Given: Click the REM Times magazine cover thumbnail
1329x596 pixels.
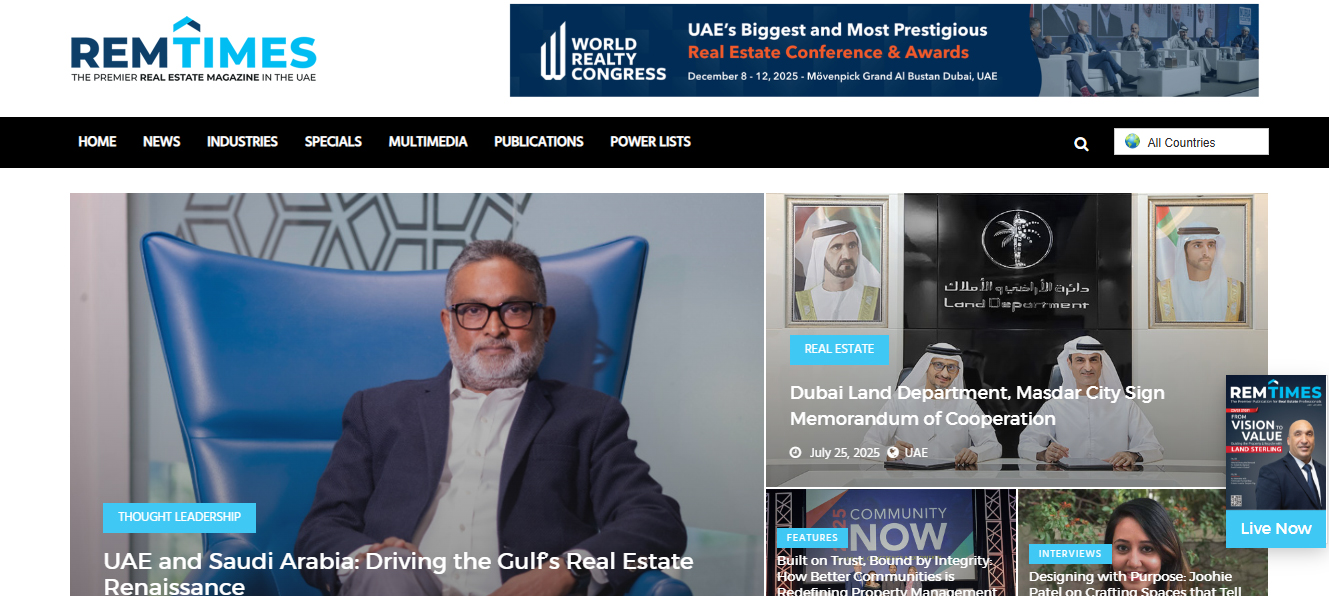Looking at the screenshot, I should click(1276, 443).
